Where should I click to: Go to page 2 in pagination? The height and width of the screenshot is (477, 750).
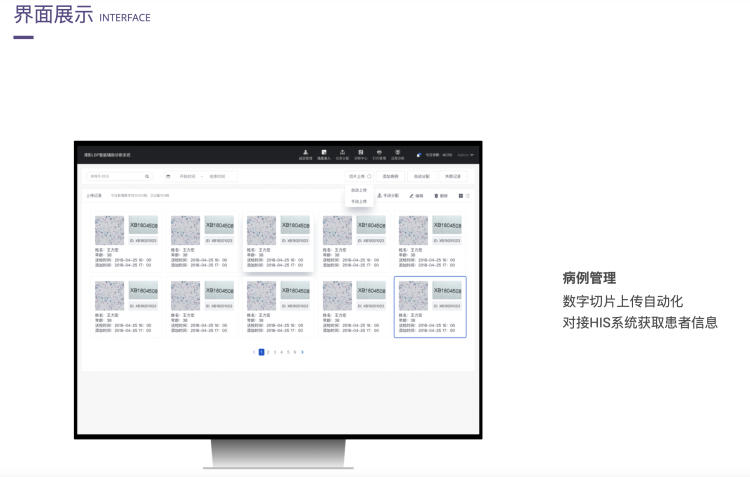click(x=268, y=352)
